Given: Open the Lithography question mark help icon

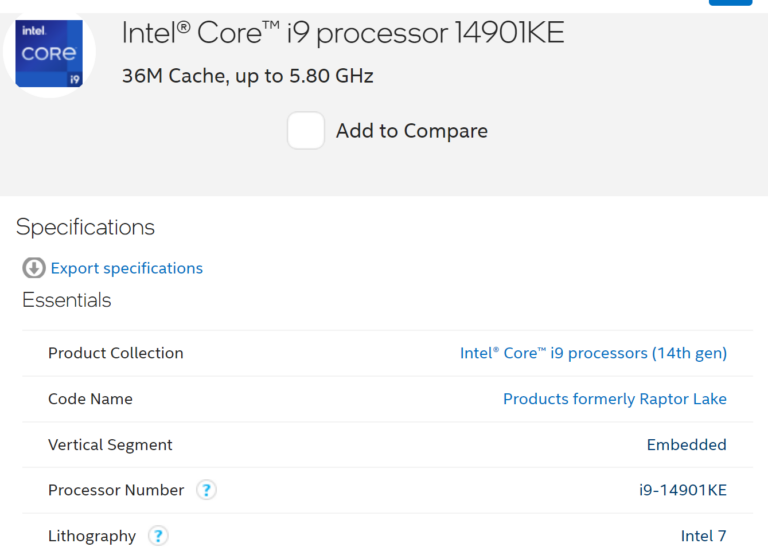Looking at the screenshot, I should click(x=158, y=536).
